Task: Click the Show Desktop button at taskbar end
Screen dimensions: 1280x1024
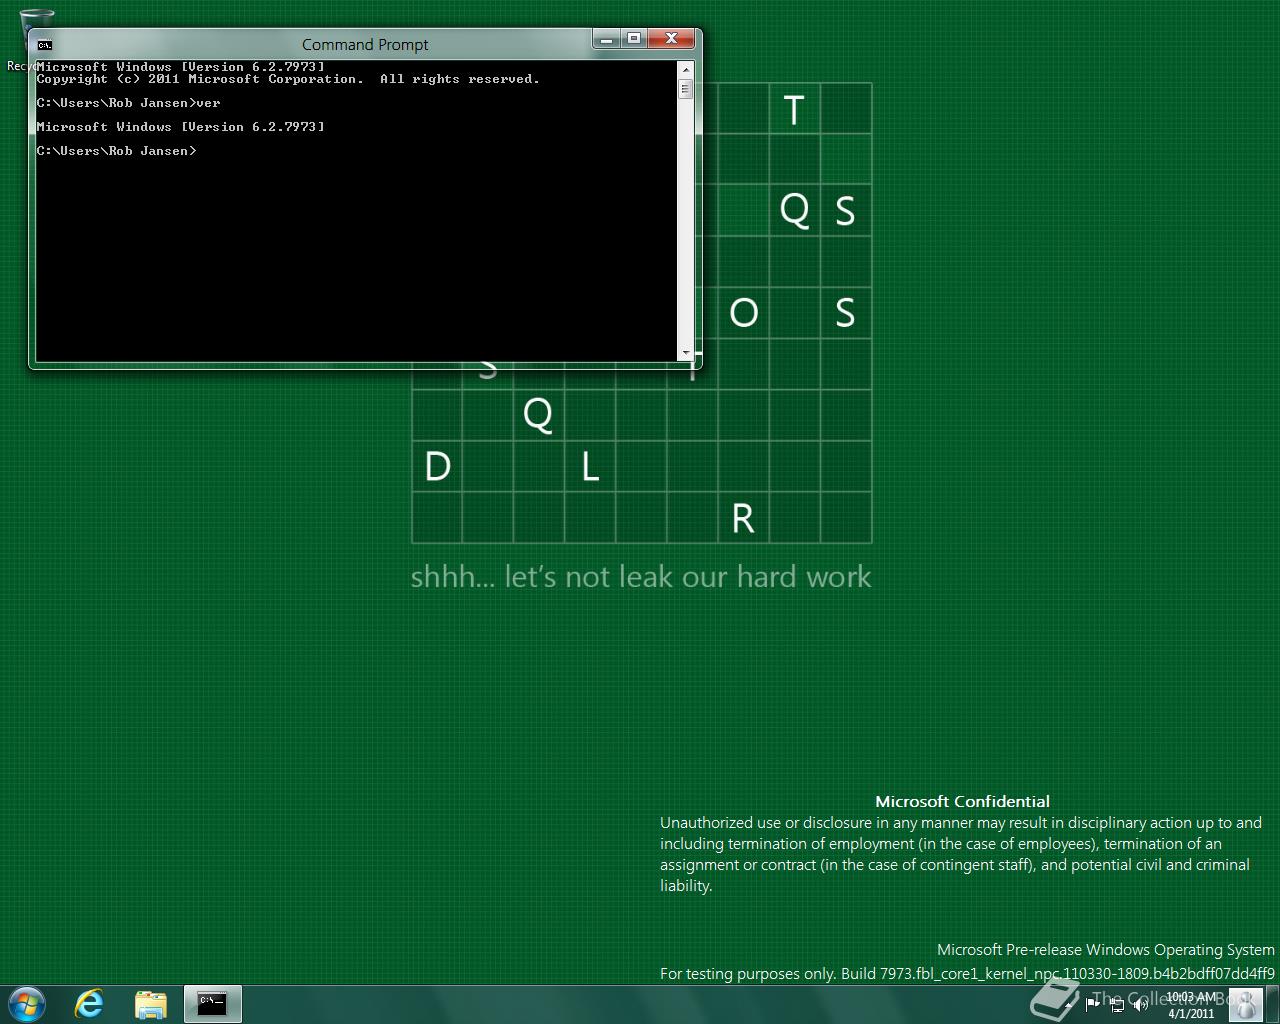Action: [x=1272, y=1004]
